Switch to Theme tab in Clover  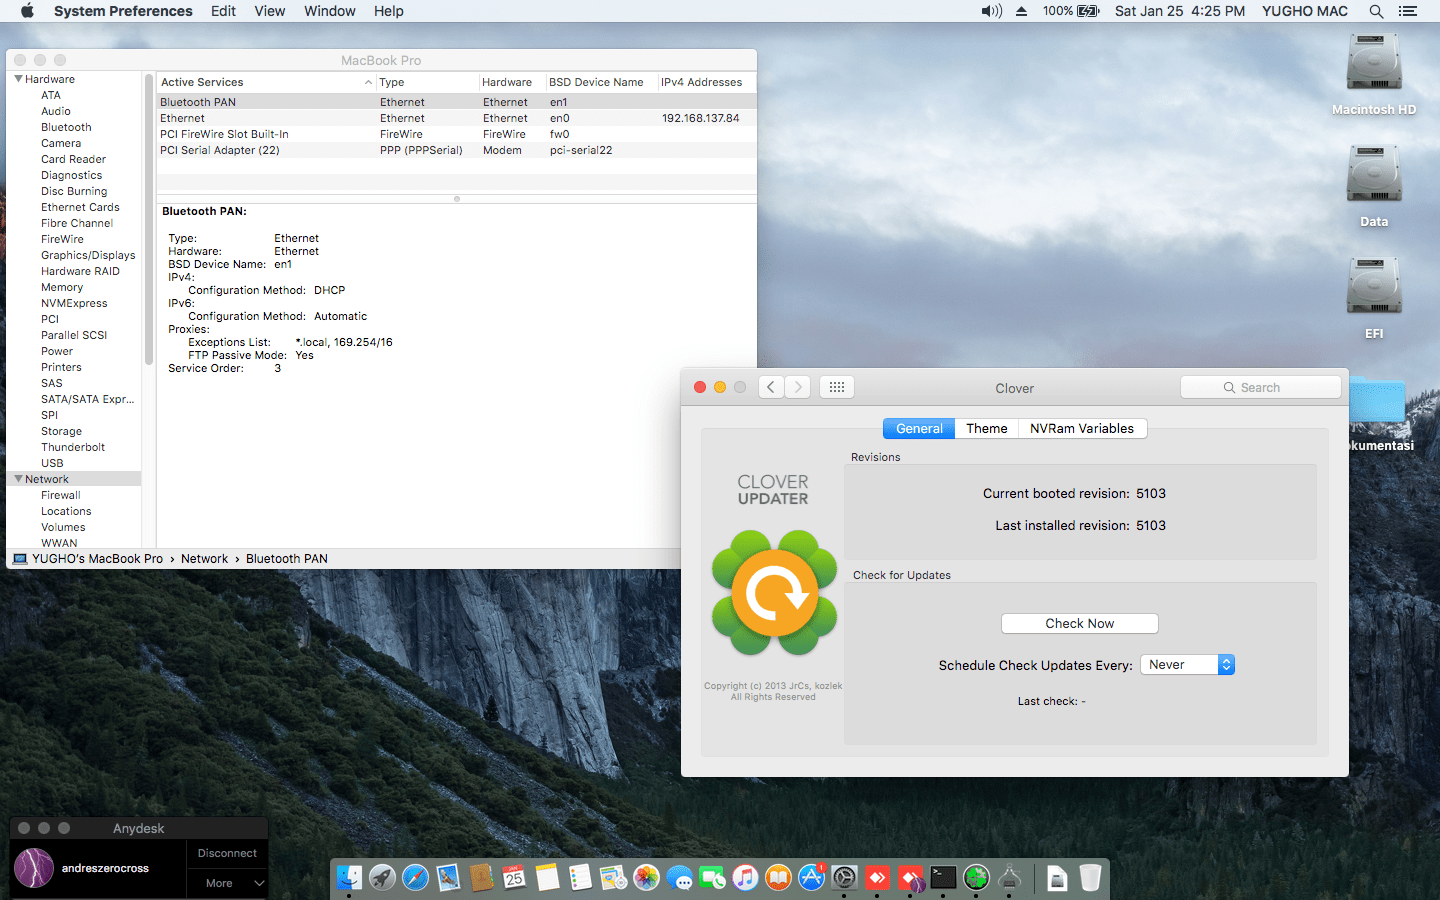pyautogui.click(x=987, y=428)
